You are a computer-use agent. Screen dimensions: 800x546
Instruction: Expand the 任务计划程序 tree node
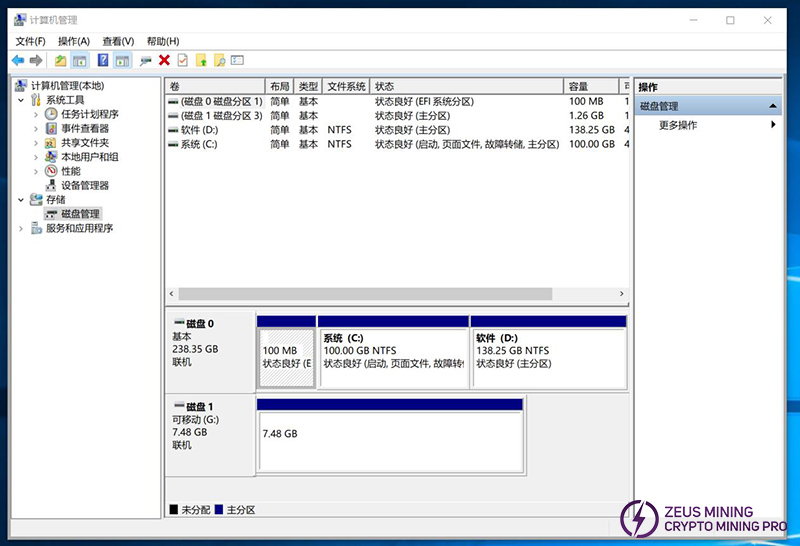(x=37, y=114)
